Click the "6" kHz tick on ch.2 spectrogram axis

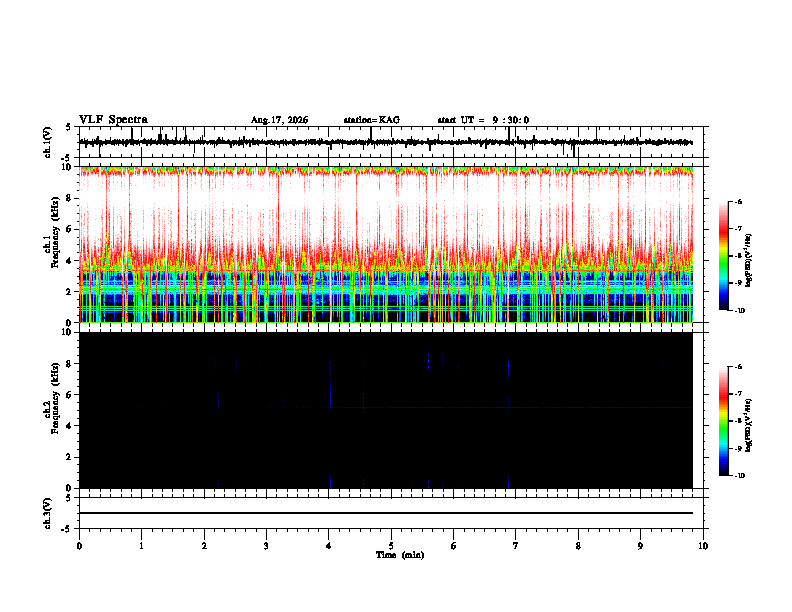coord(70,395)
